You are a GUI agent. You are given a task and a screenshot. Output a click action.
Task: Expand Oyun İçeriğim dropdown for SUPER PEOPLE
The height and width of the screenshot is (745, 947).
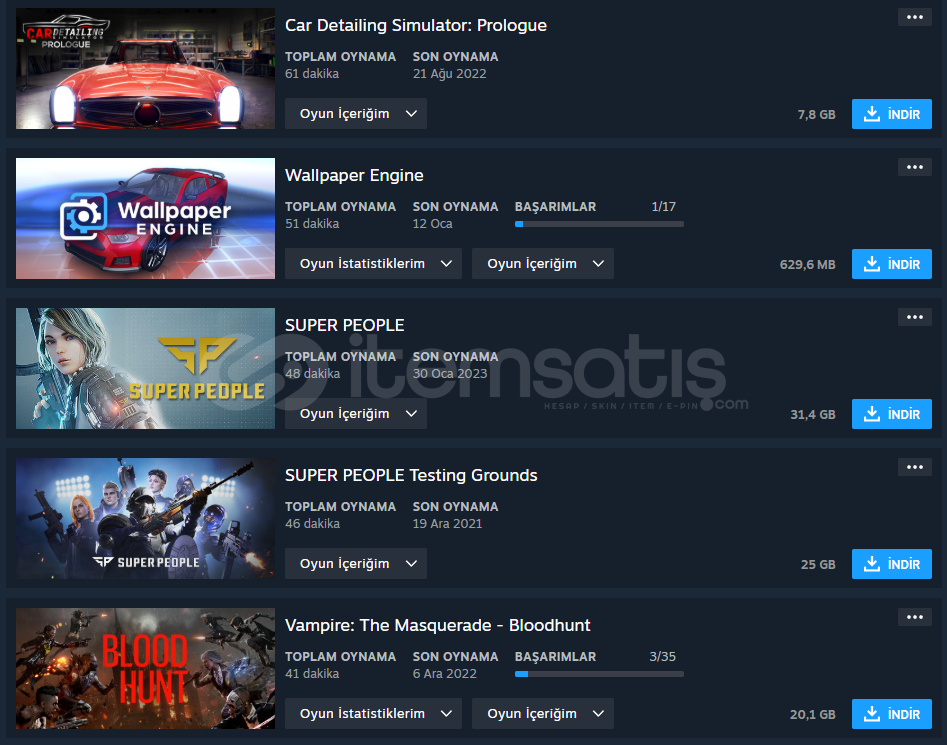pos(356,414)
